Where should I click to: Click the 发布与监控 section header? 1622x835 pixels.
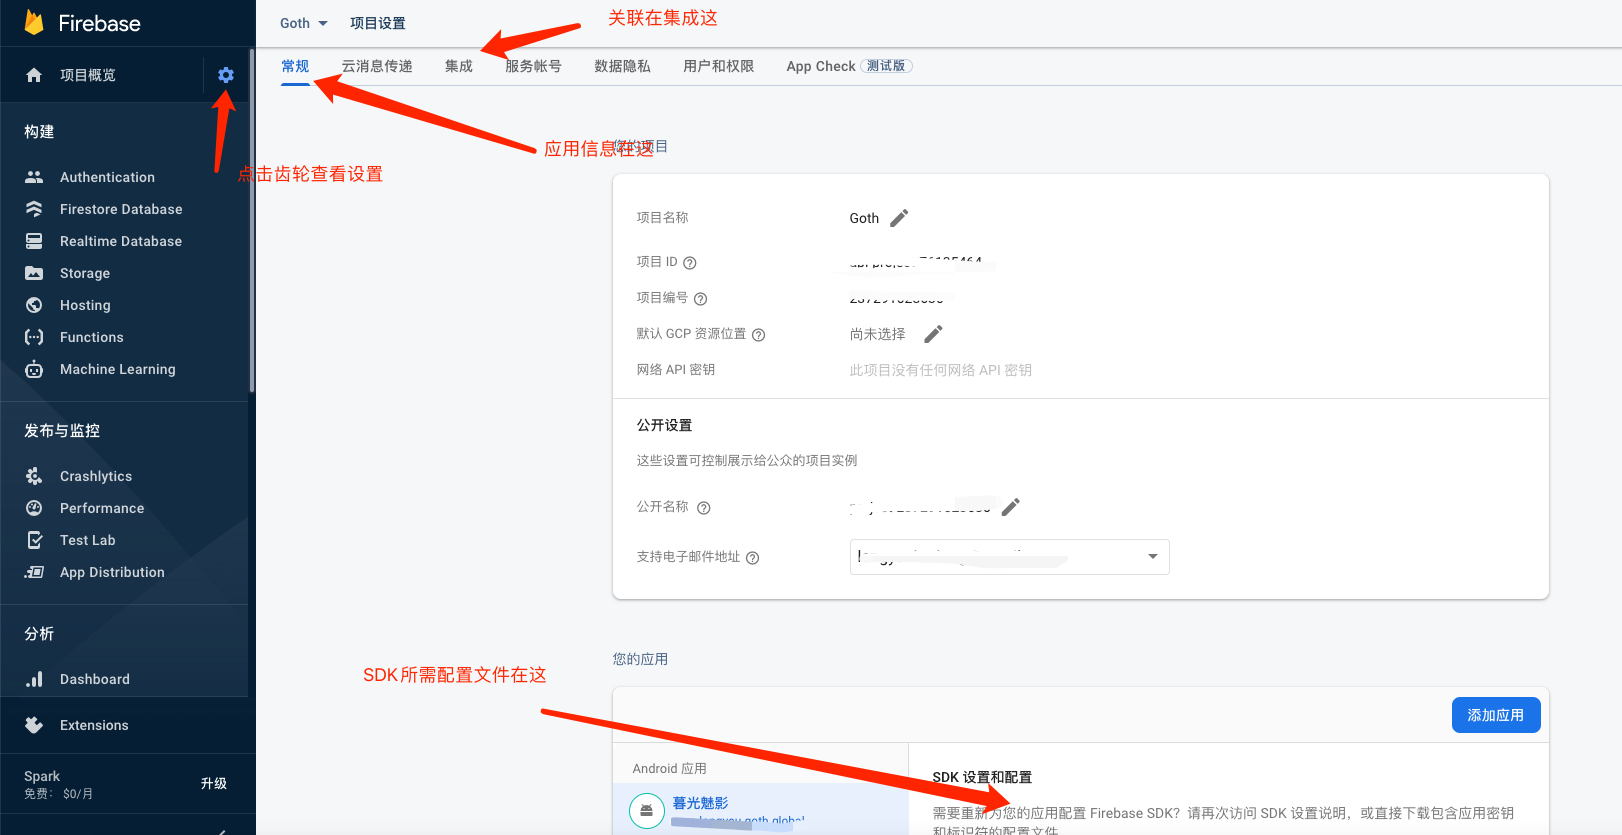click(x=62, y=431)
